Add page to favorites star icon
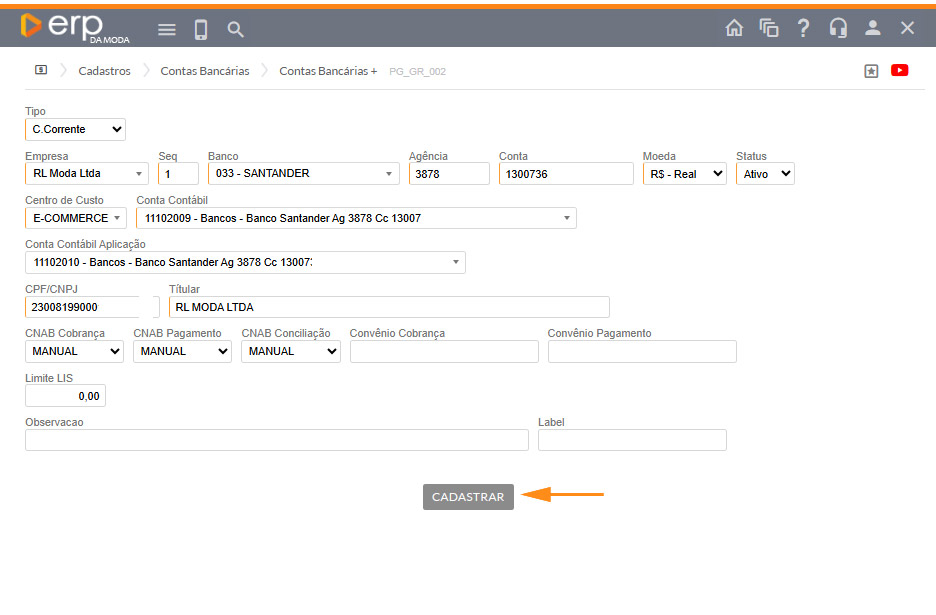This screenshot has height=615, width=936. 871,71
